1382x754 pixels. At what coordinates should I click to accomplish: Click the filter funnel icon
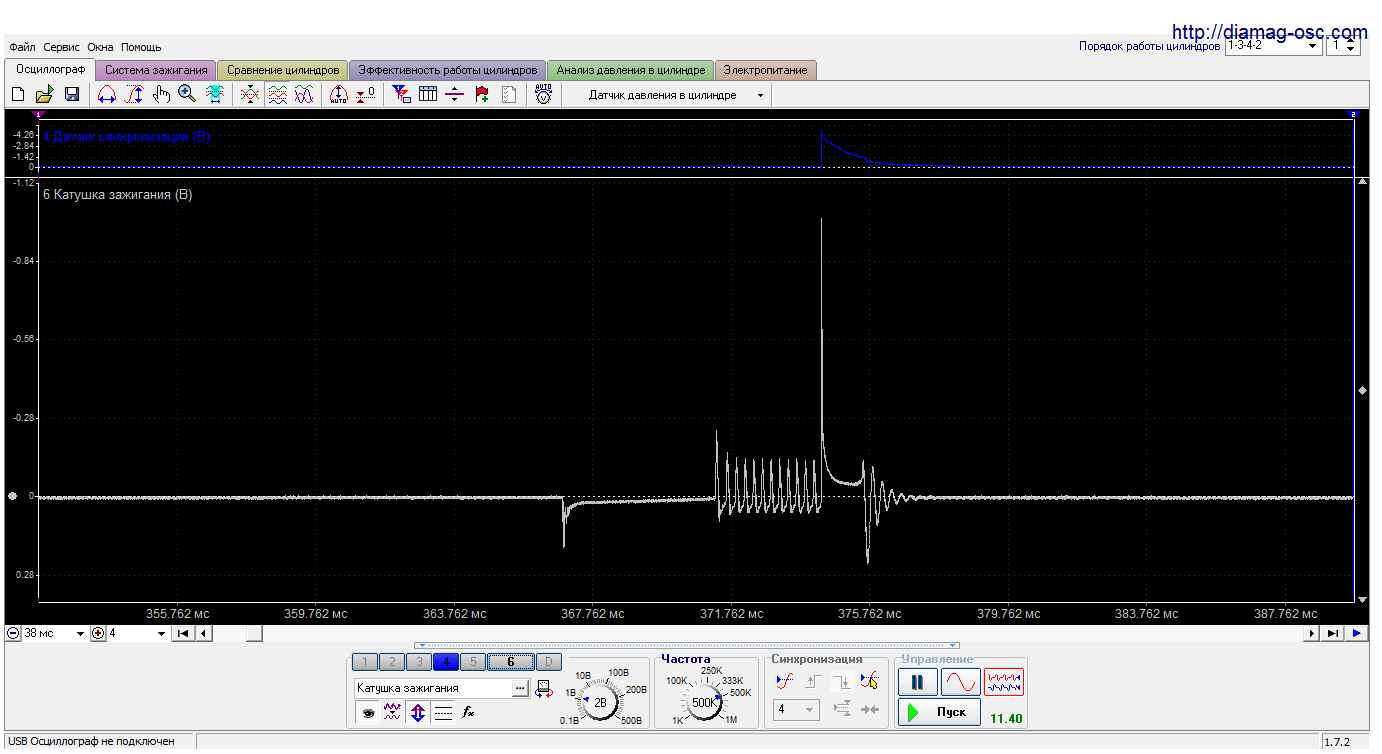[401, 94]
